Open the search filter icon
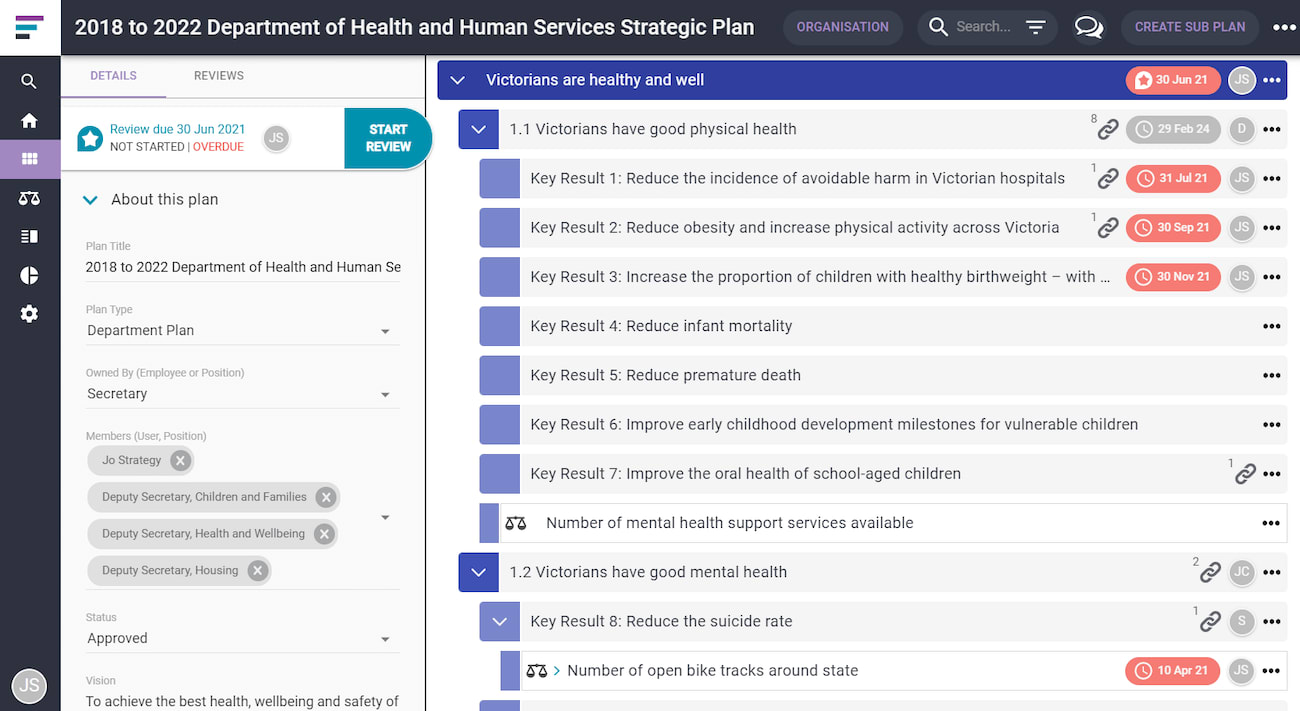The width and height of the screenshot is (1300, 711). coord(1036,27)
